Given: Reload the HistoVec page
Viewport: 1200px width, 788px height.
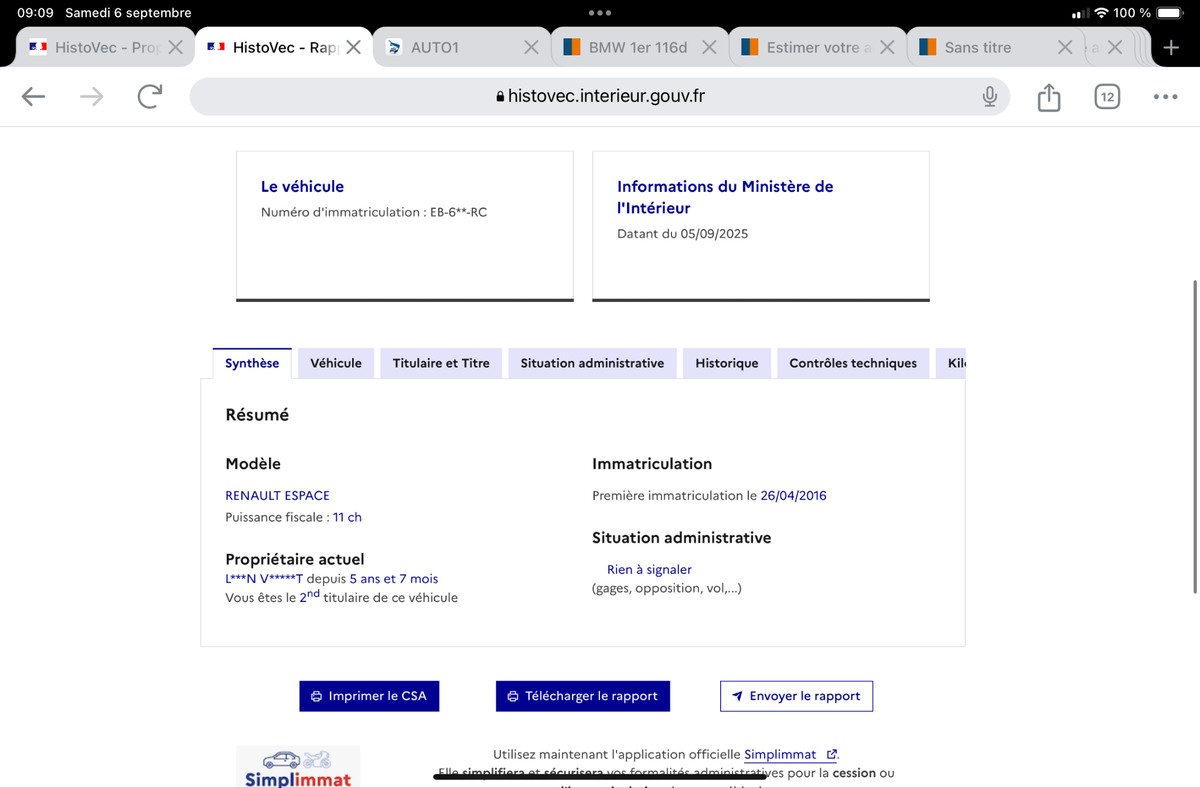Looking at the screenshot, I should [149, 96].
